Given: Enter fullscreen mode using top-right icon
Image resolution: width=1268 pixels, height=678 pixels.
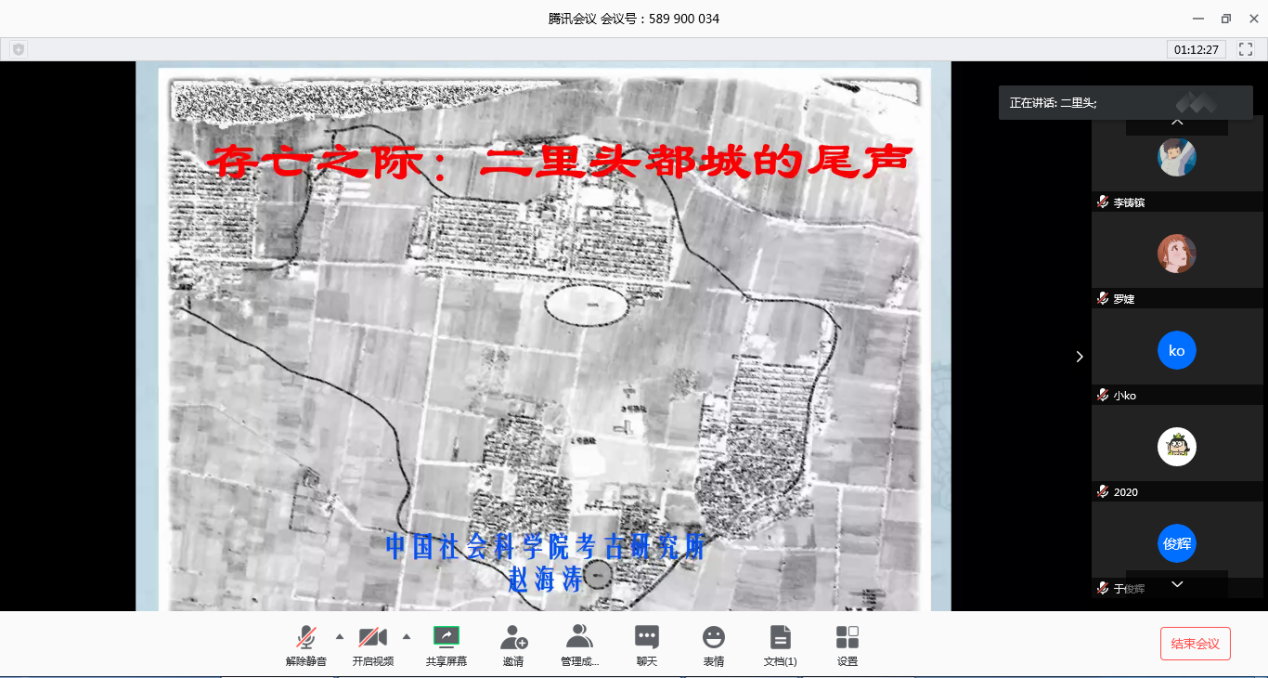Looking at the screenshot, I should [1246, 49].
